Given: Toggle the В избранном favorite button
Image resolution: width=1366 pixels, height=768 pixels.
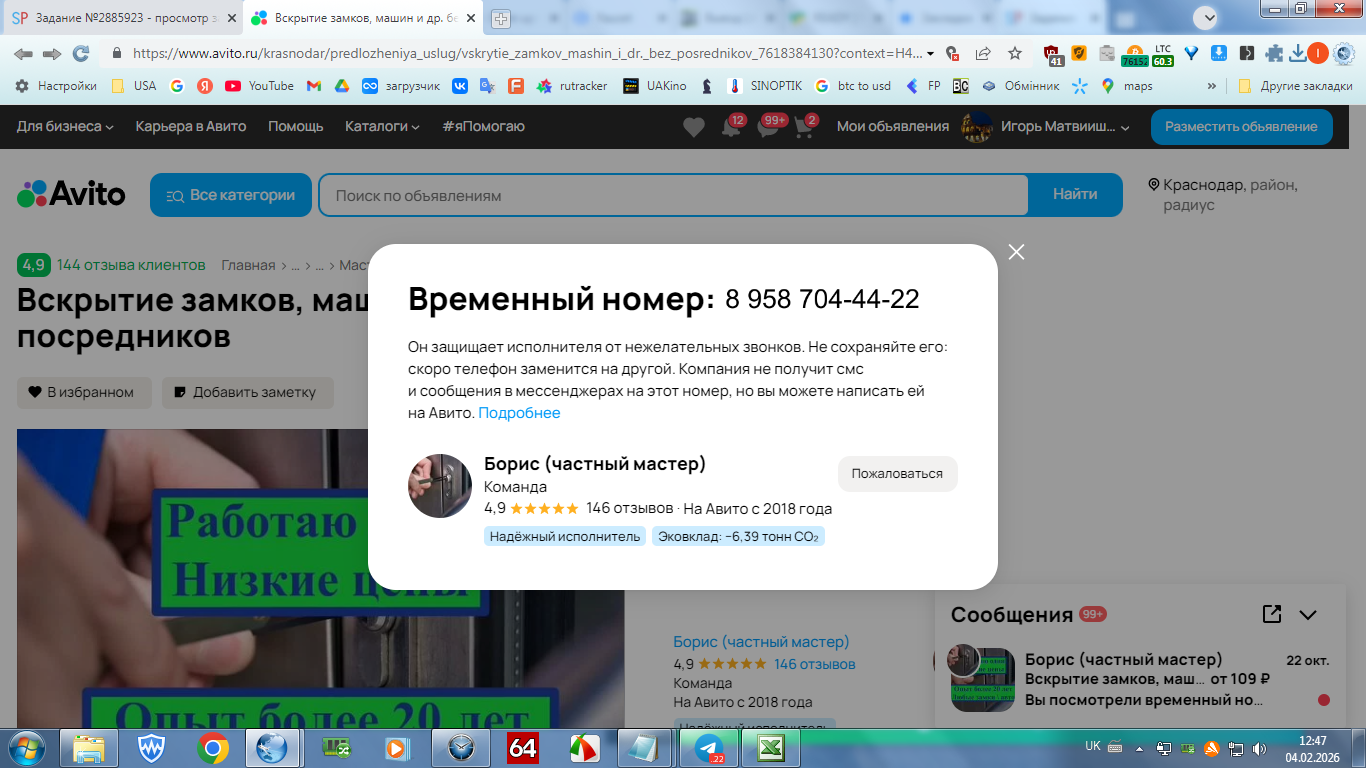Looking at the screenshot, I should (x=84, y=392).
